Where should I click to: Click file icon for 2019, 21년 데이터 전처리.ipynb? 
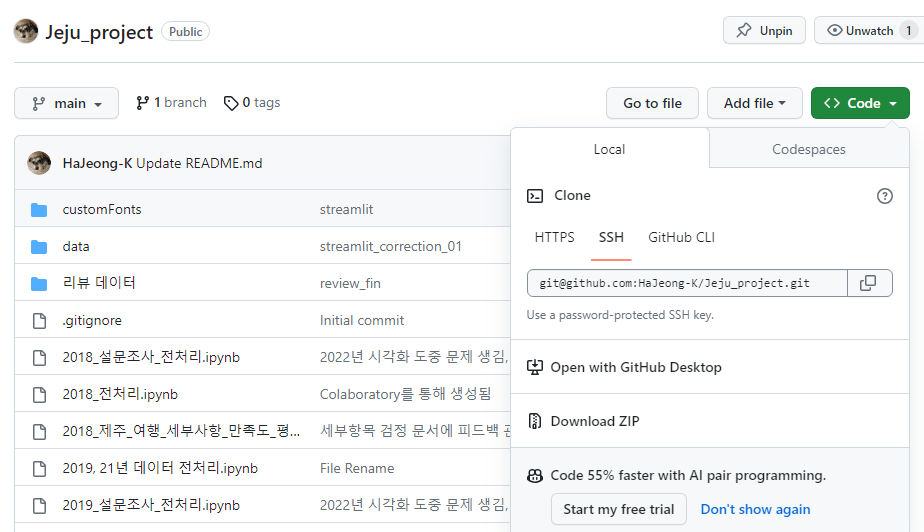tap(39, 468)
